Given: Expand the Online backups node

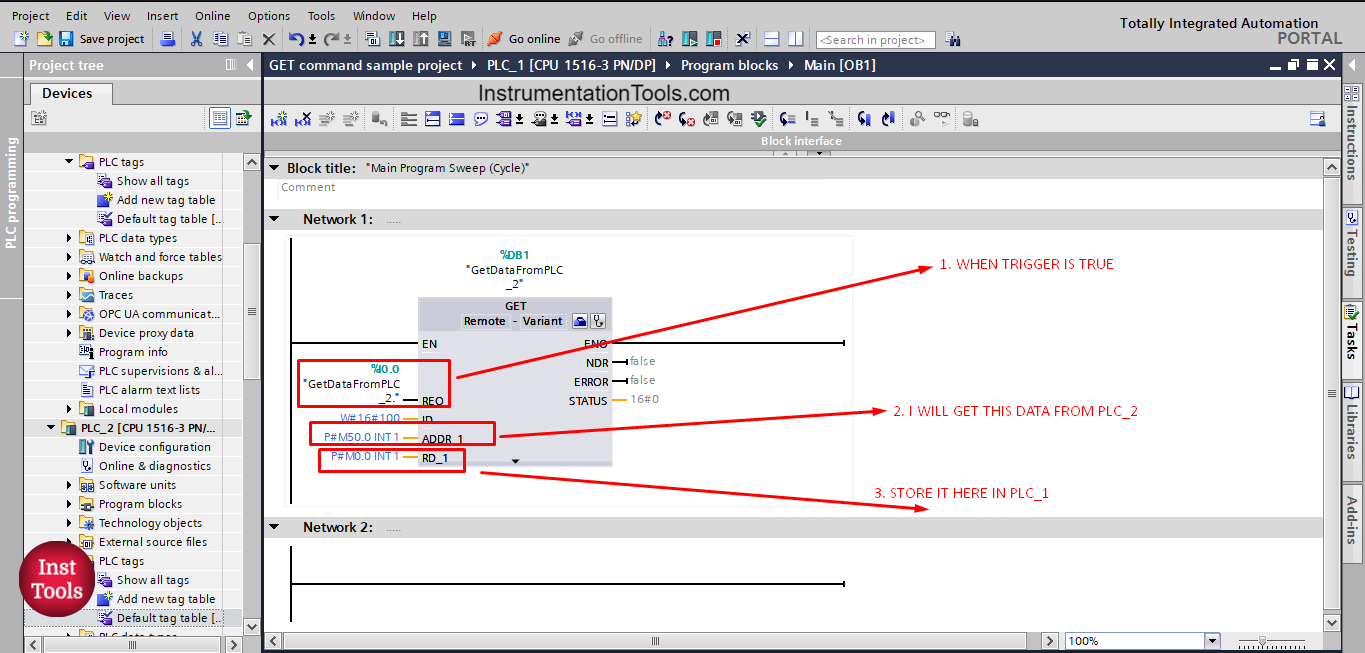Looking at the screenshot, I should [69, 276].
